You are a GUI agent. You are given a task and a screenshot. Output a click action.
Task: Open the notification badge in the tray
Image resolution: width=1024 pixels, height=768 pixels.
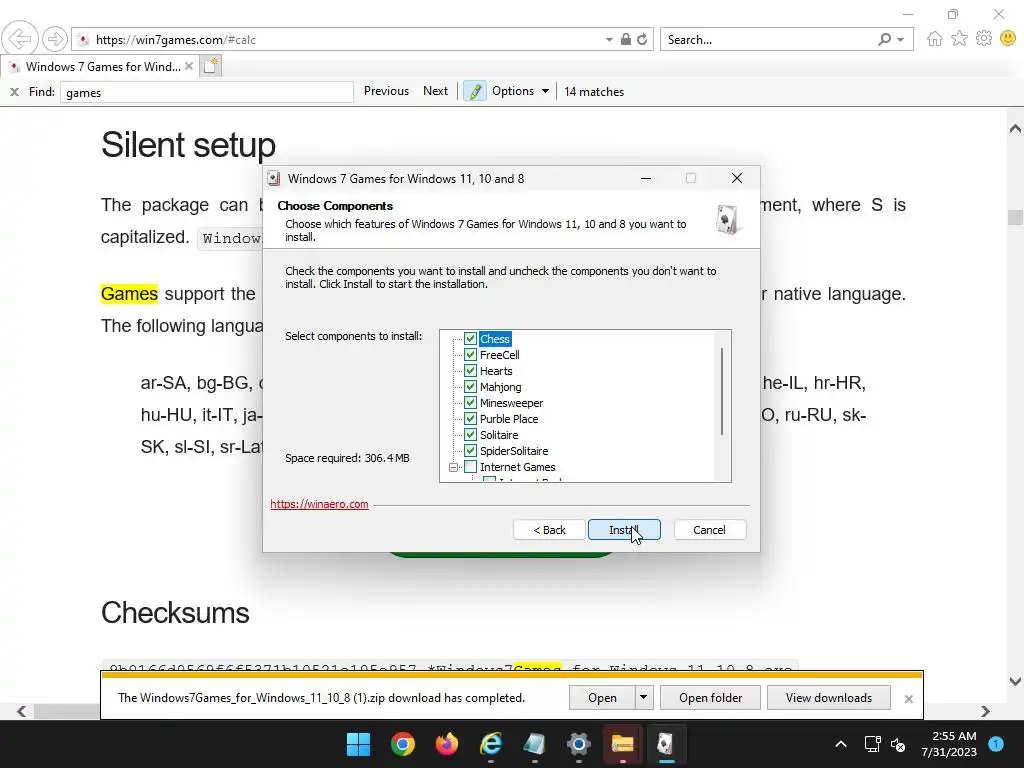pos(996,744)
